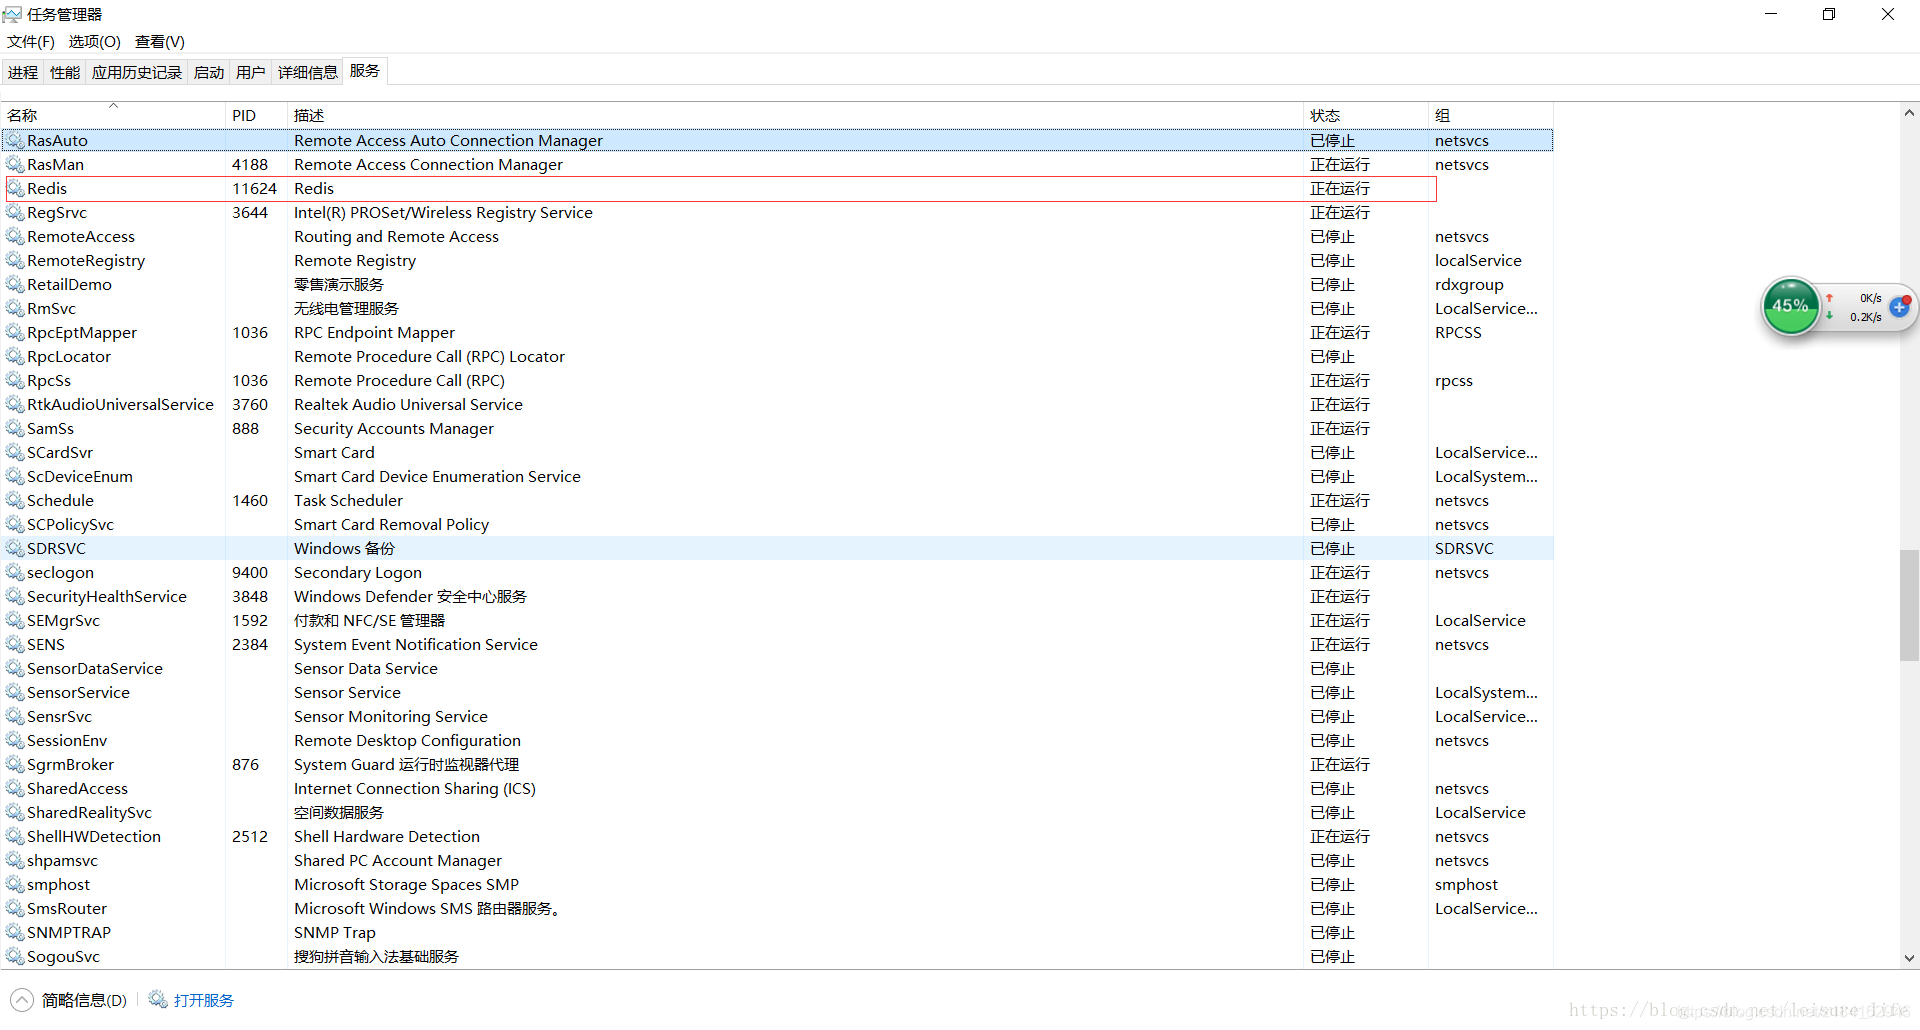Screen dimensions: 1920x1030
Task: Click the scrollbar up arrow
Action: [1909, 113]
